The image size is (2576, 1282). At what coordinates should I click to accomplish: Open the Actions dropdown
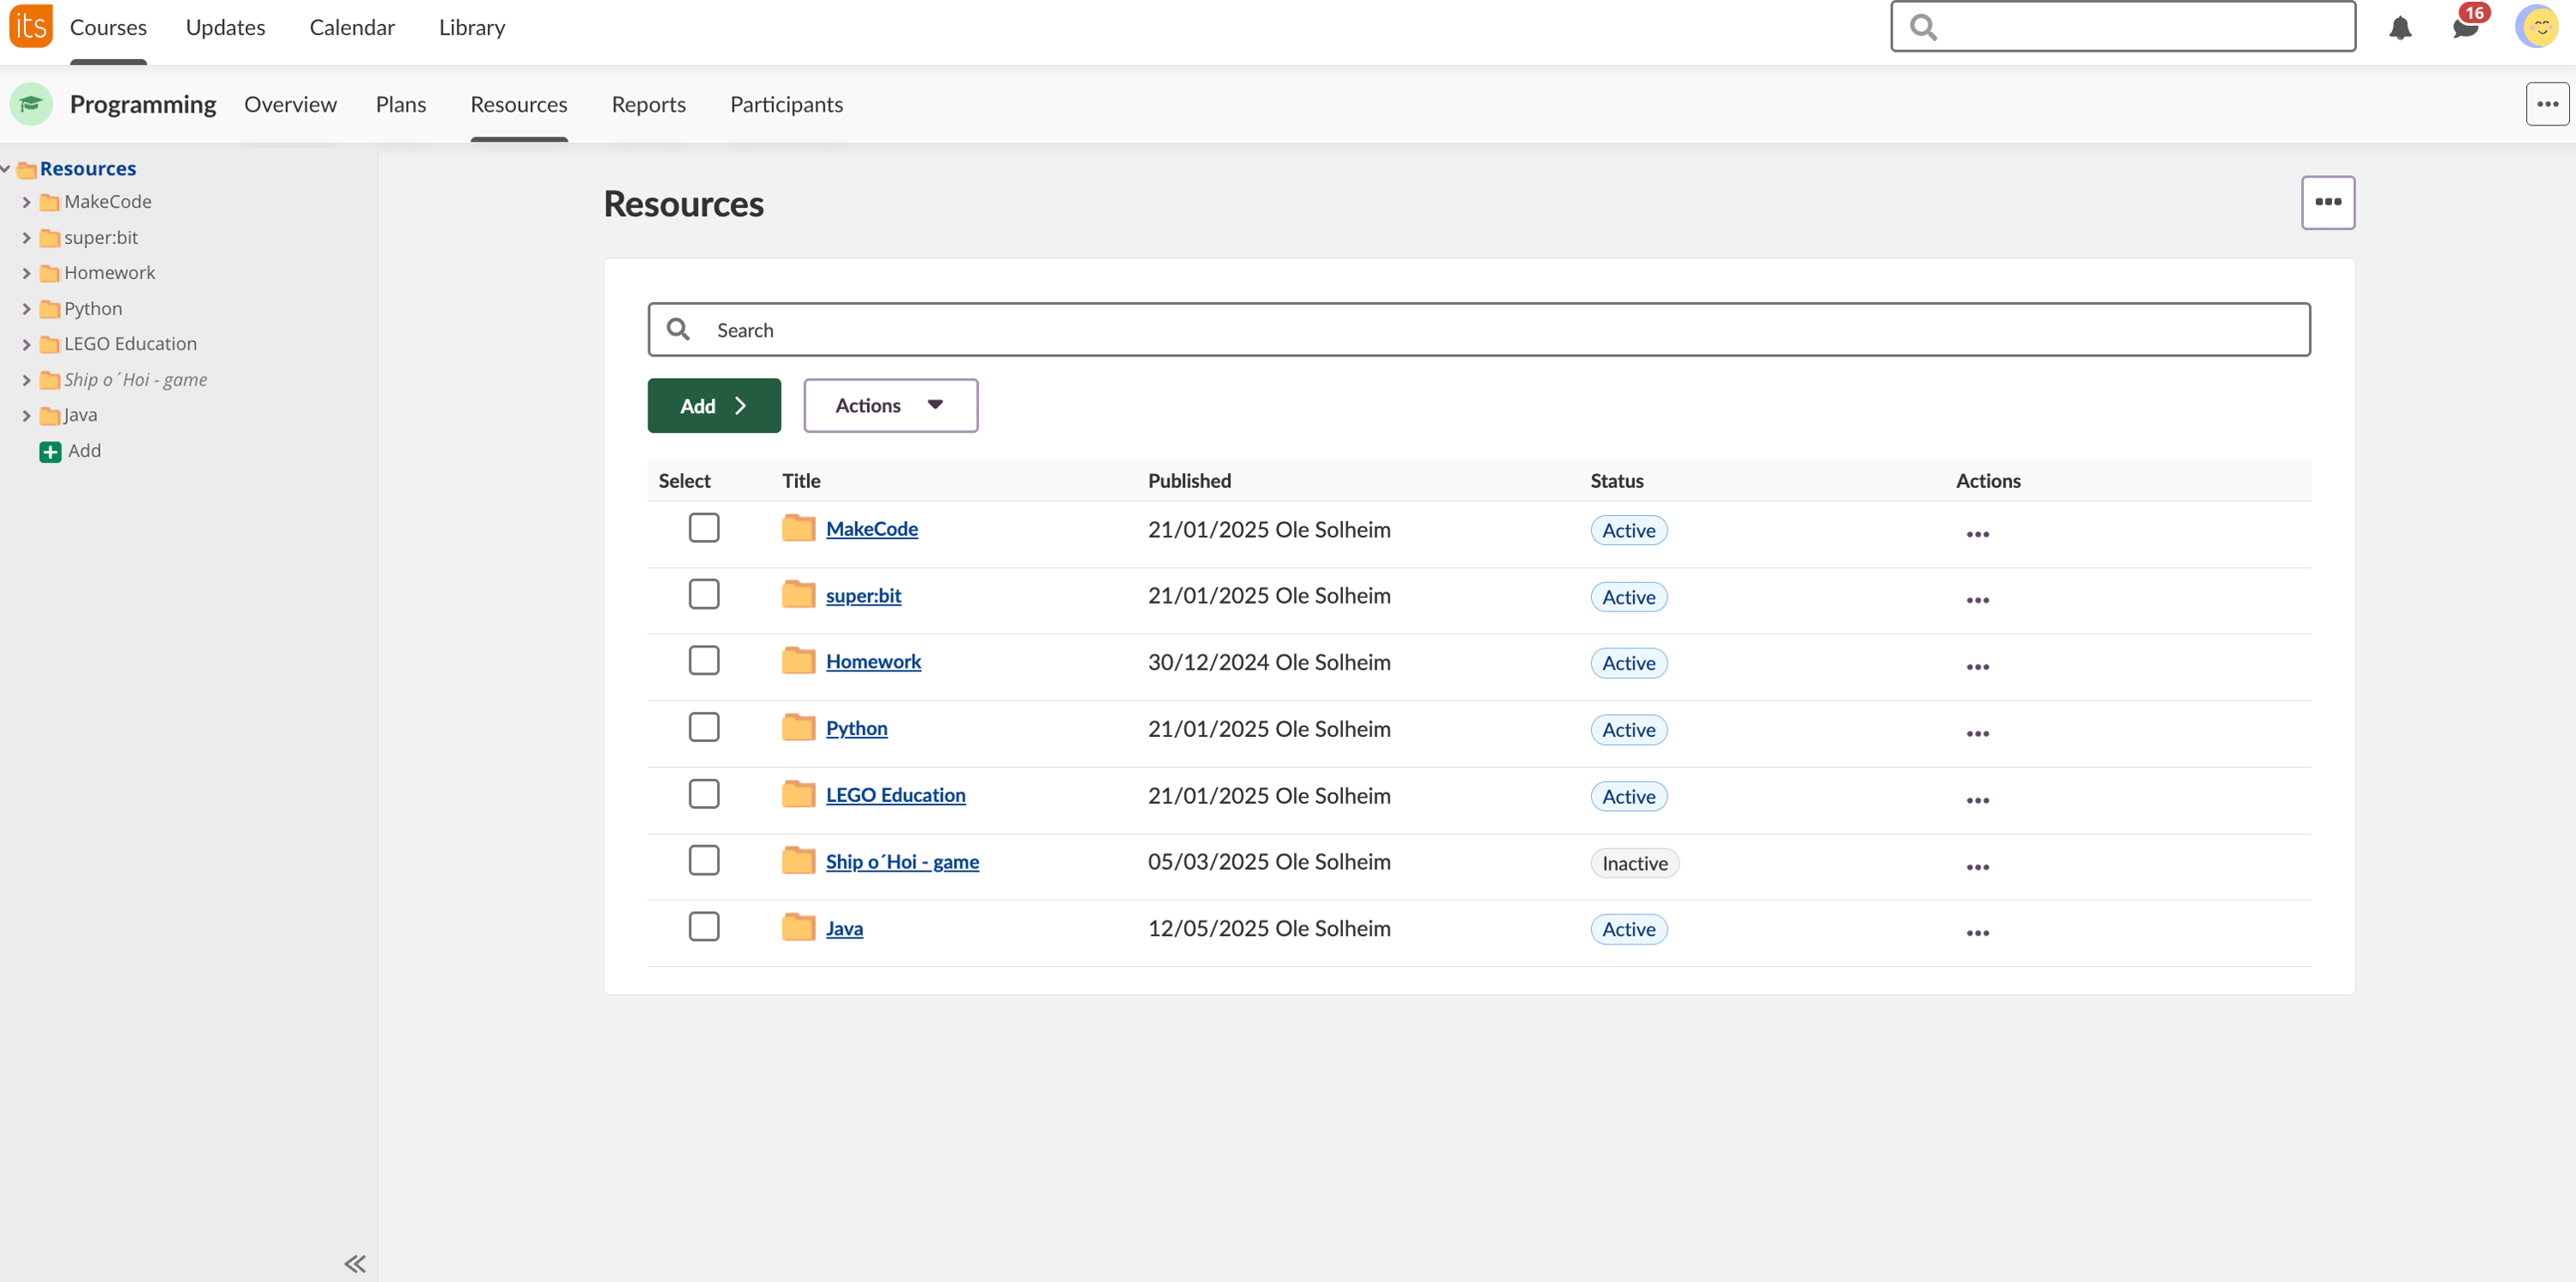889,405
